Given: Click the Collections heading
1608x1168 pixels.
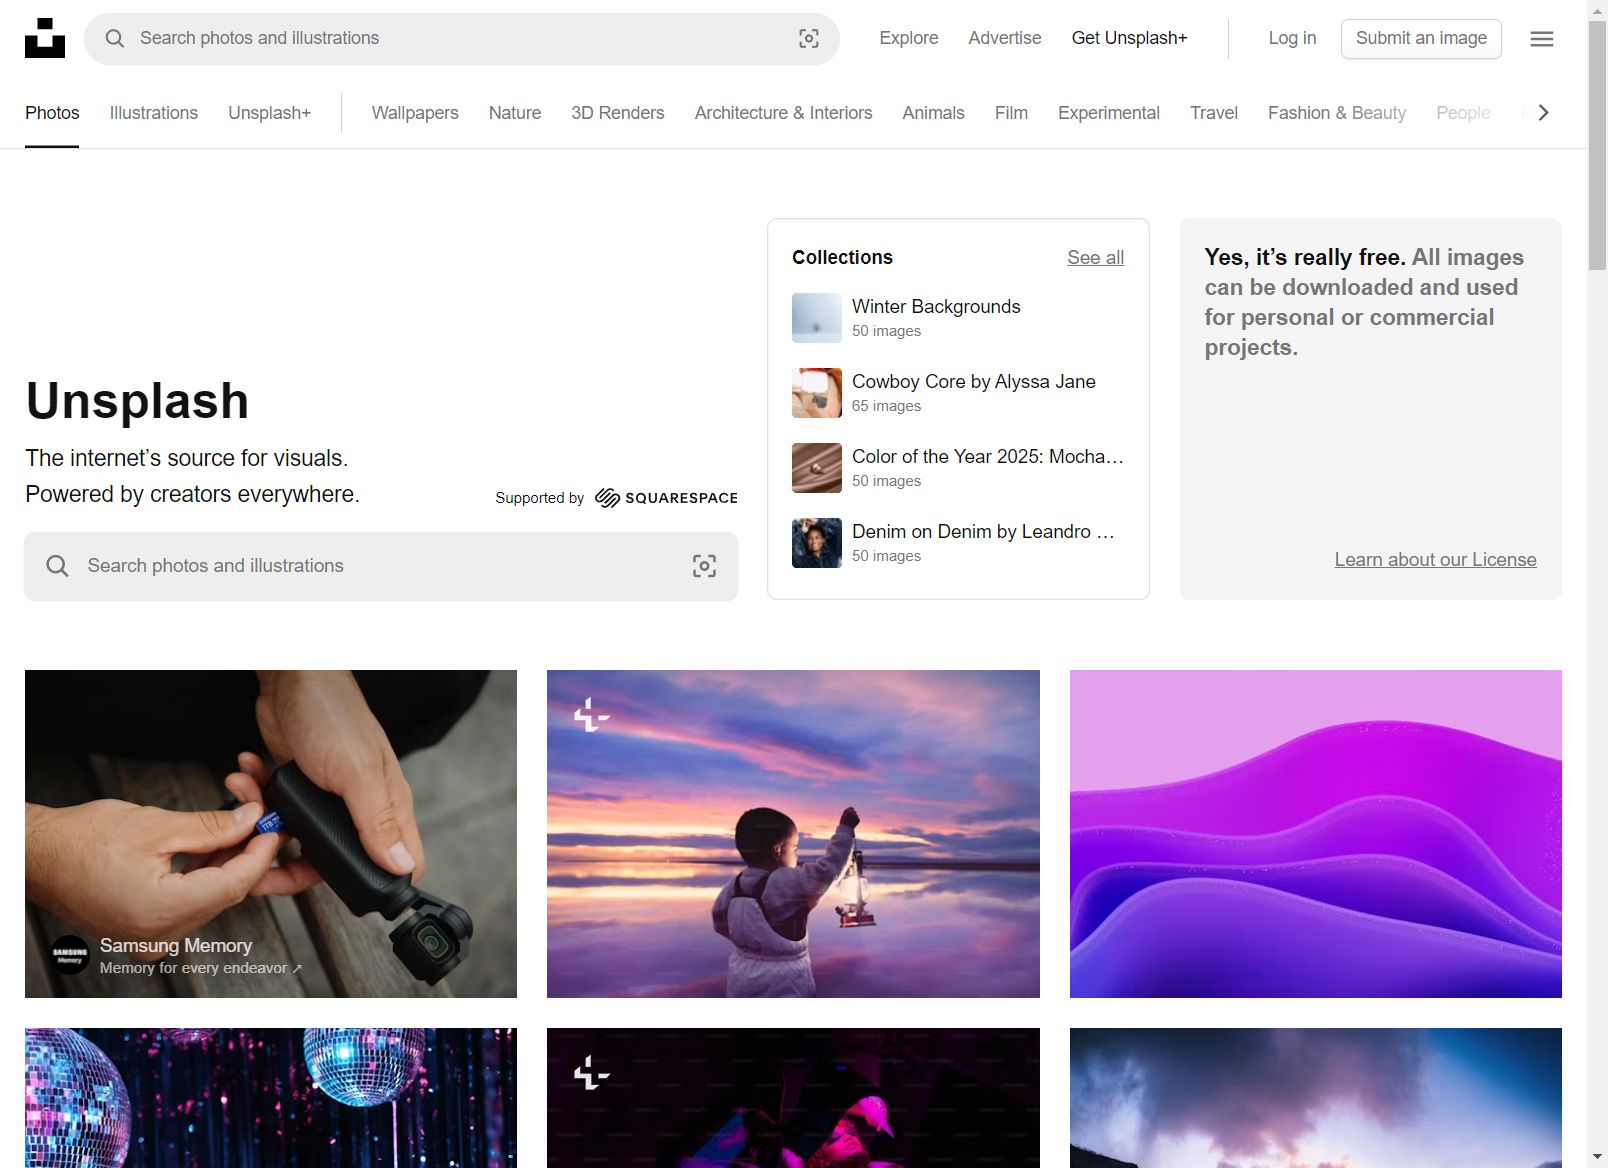Looking at the screenshot, I should [842, 257].
